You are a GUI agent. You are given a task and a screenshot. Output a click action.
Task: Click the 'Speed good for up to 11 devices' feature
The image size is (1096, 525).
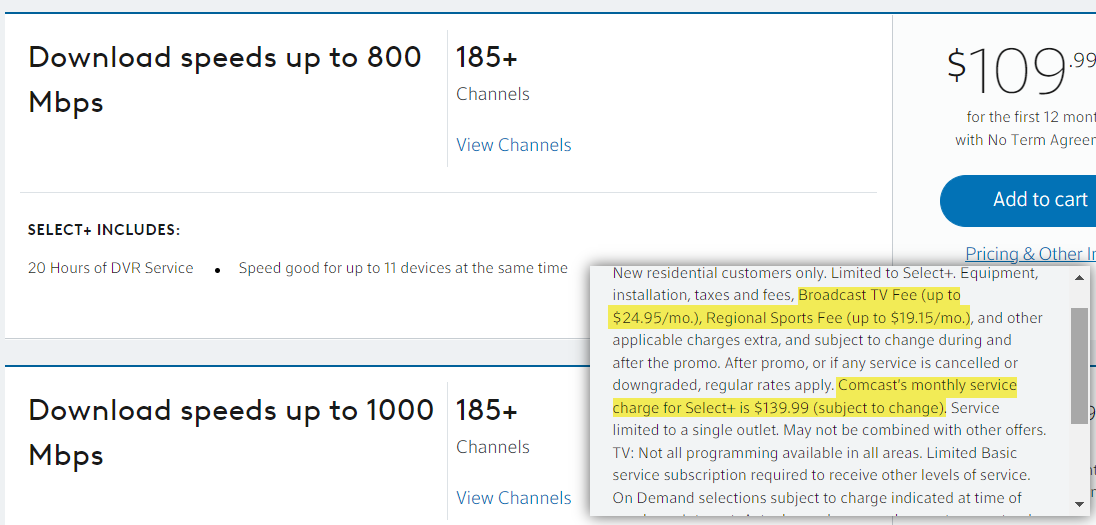click(403, 268)
